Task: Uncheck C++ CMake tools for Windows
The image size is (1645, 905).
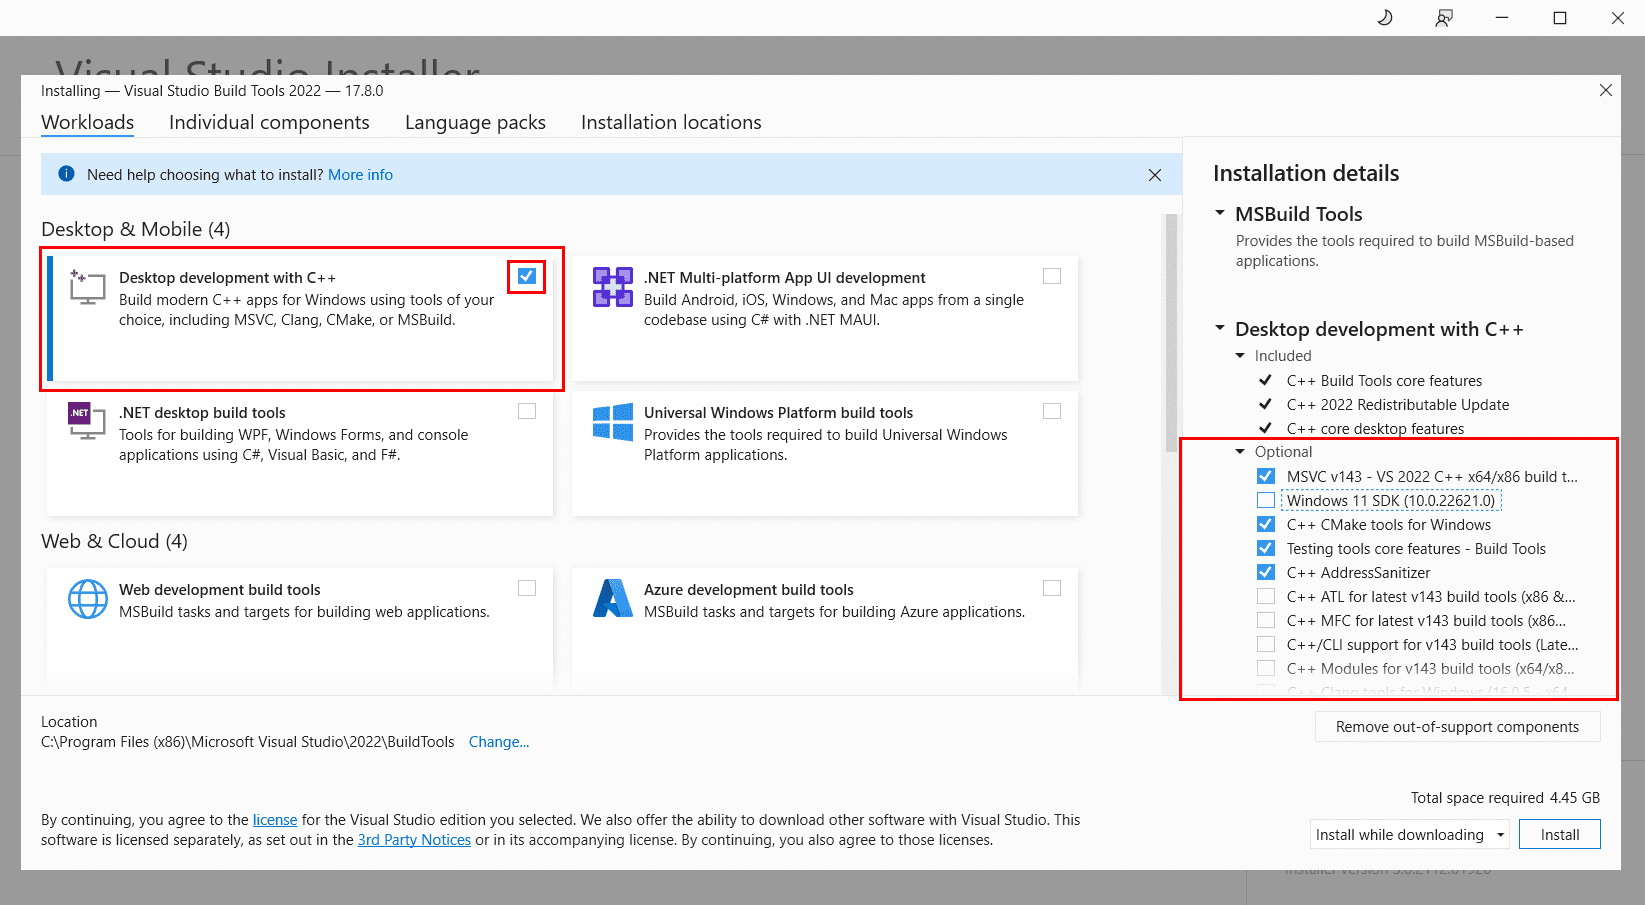Action: coord(1266,524)
